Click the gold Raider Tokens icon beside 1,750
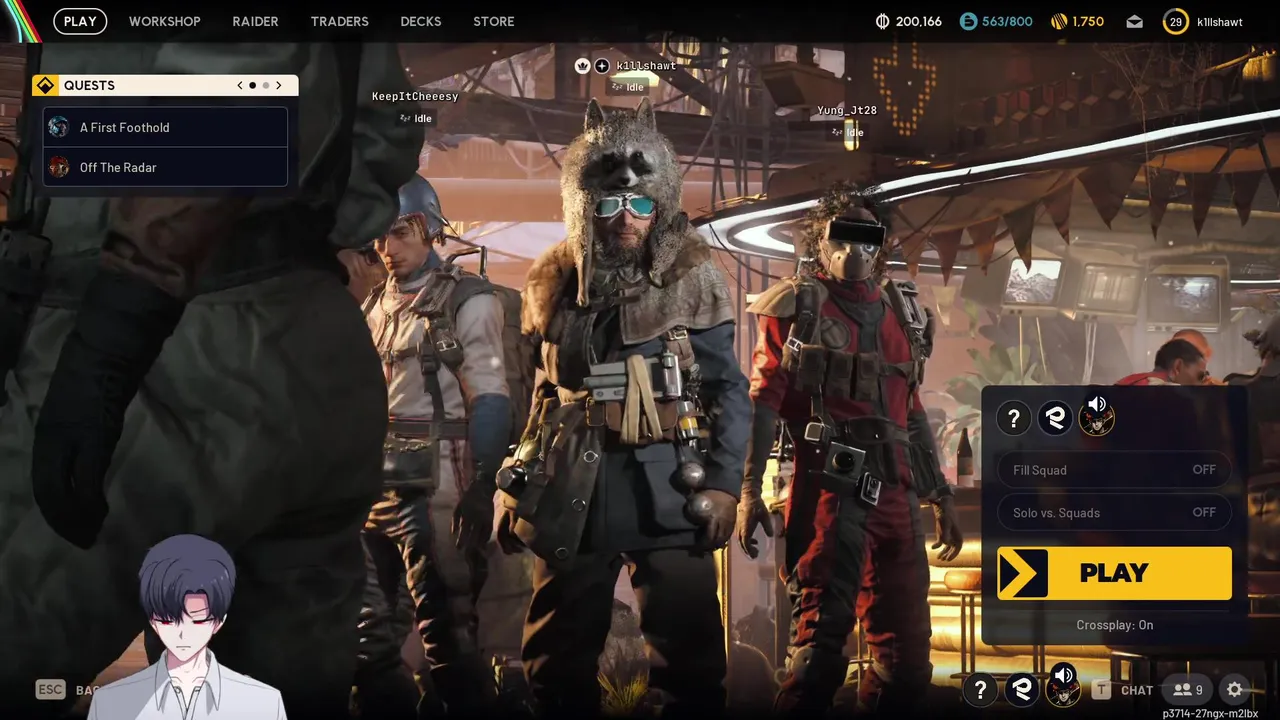 pyautogui.click(x=1060, y=21)
